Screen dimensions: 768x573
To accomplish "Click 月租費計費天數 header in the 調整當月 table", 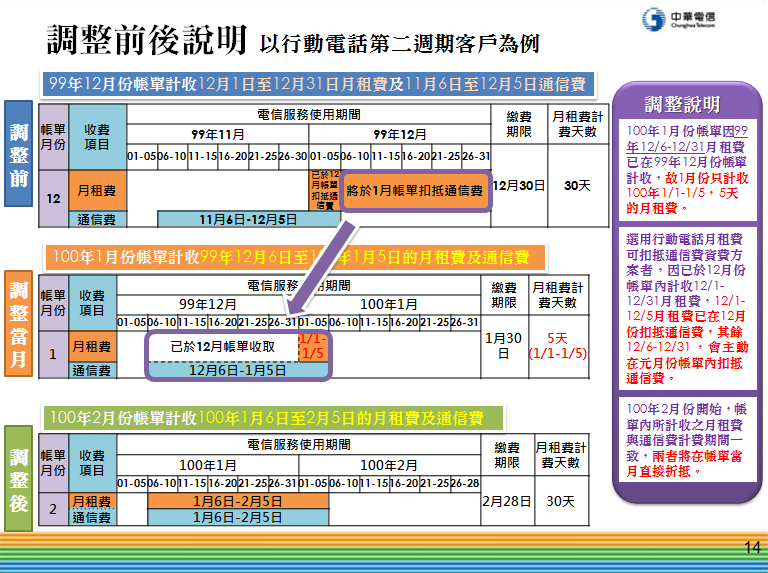I will pyautogui.click(x=558, y=295).
